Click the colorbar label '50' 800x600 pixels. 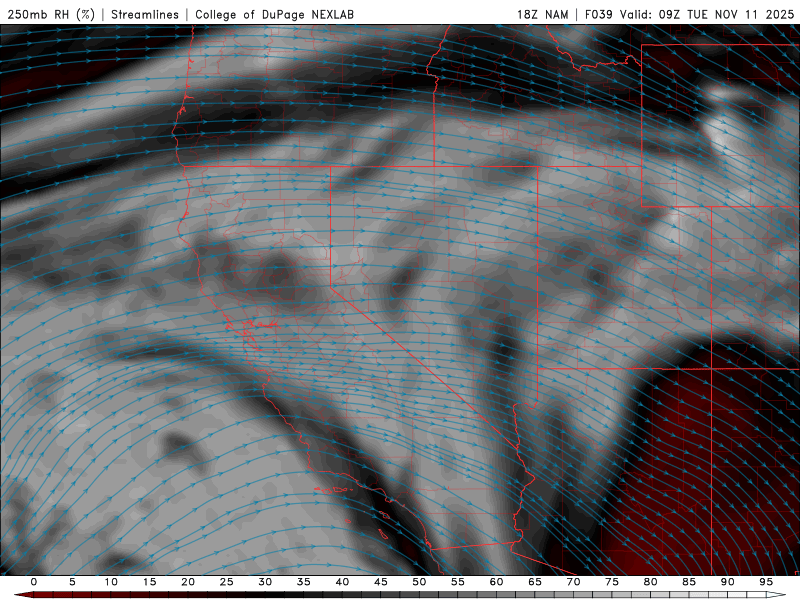419,582
